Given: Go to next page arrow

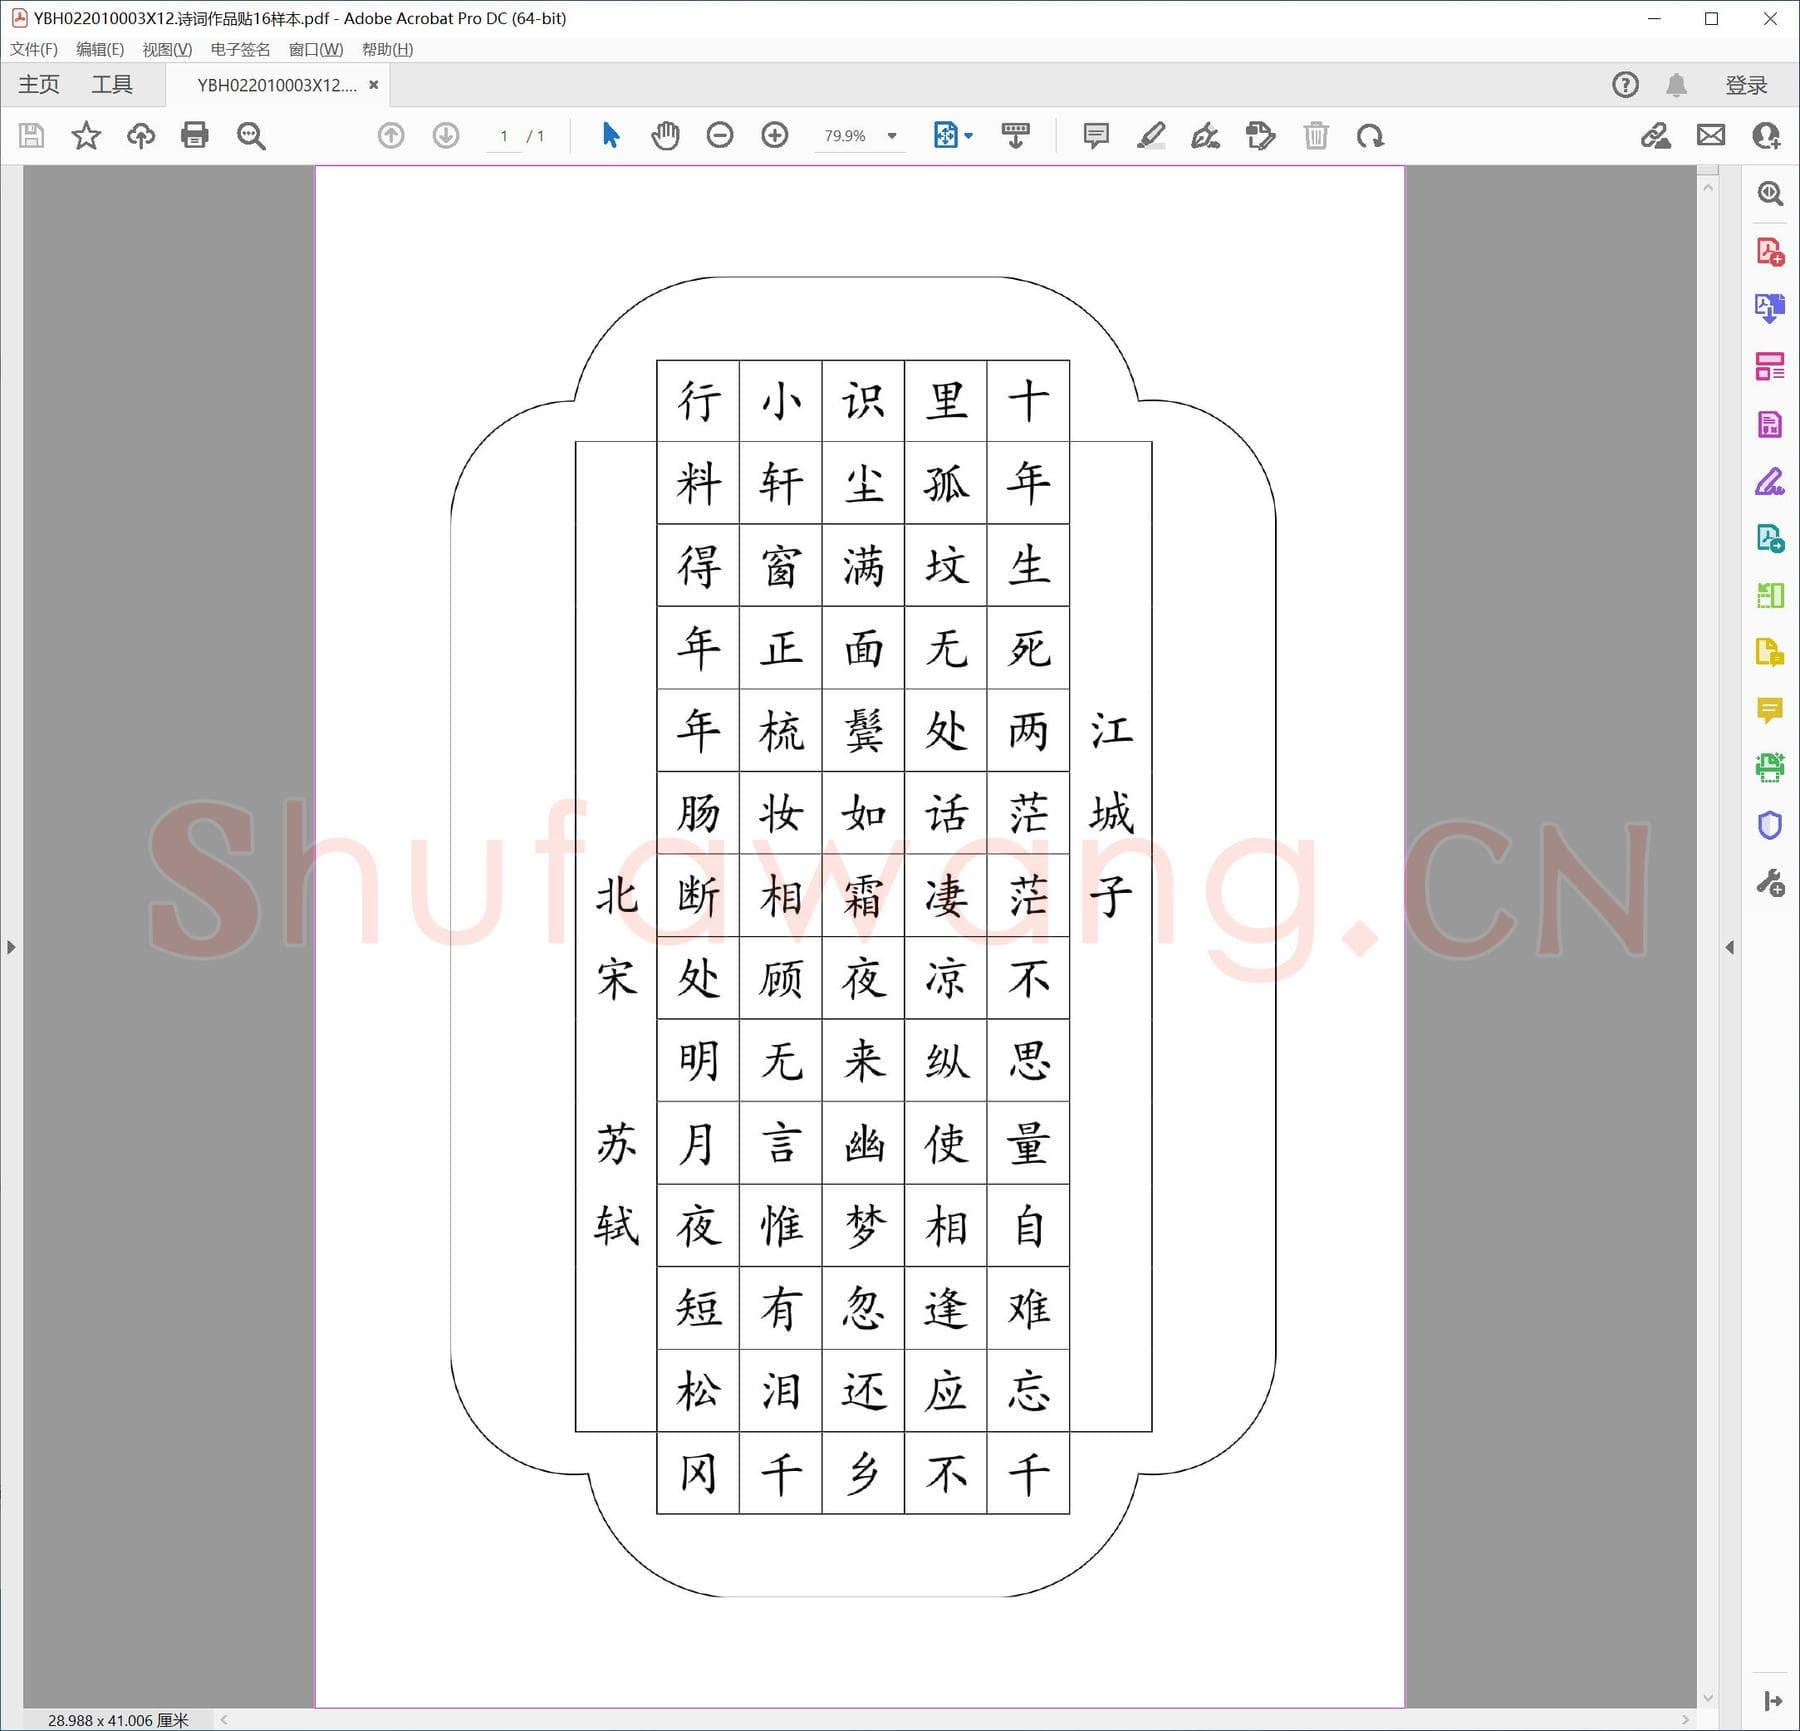Looking at the screenshot, I should 446,135.
